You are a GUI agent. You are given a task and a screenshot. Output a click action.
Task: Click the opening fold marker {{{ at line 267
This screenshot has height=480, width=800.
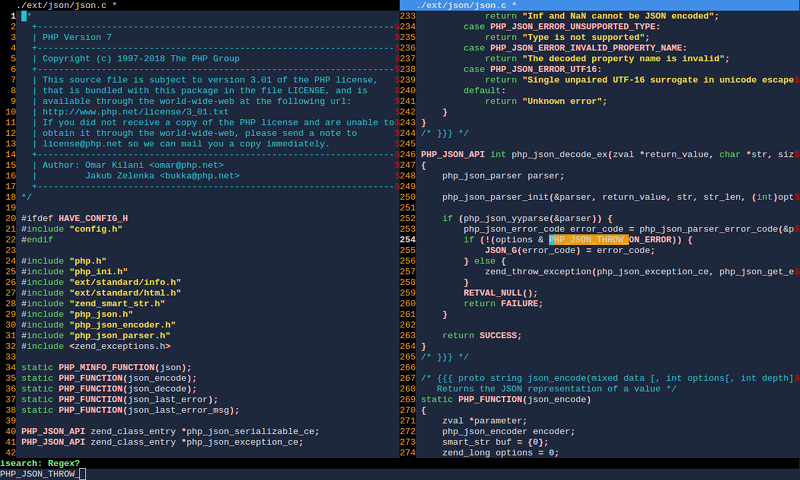click(444, 378)
